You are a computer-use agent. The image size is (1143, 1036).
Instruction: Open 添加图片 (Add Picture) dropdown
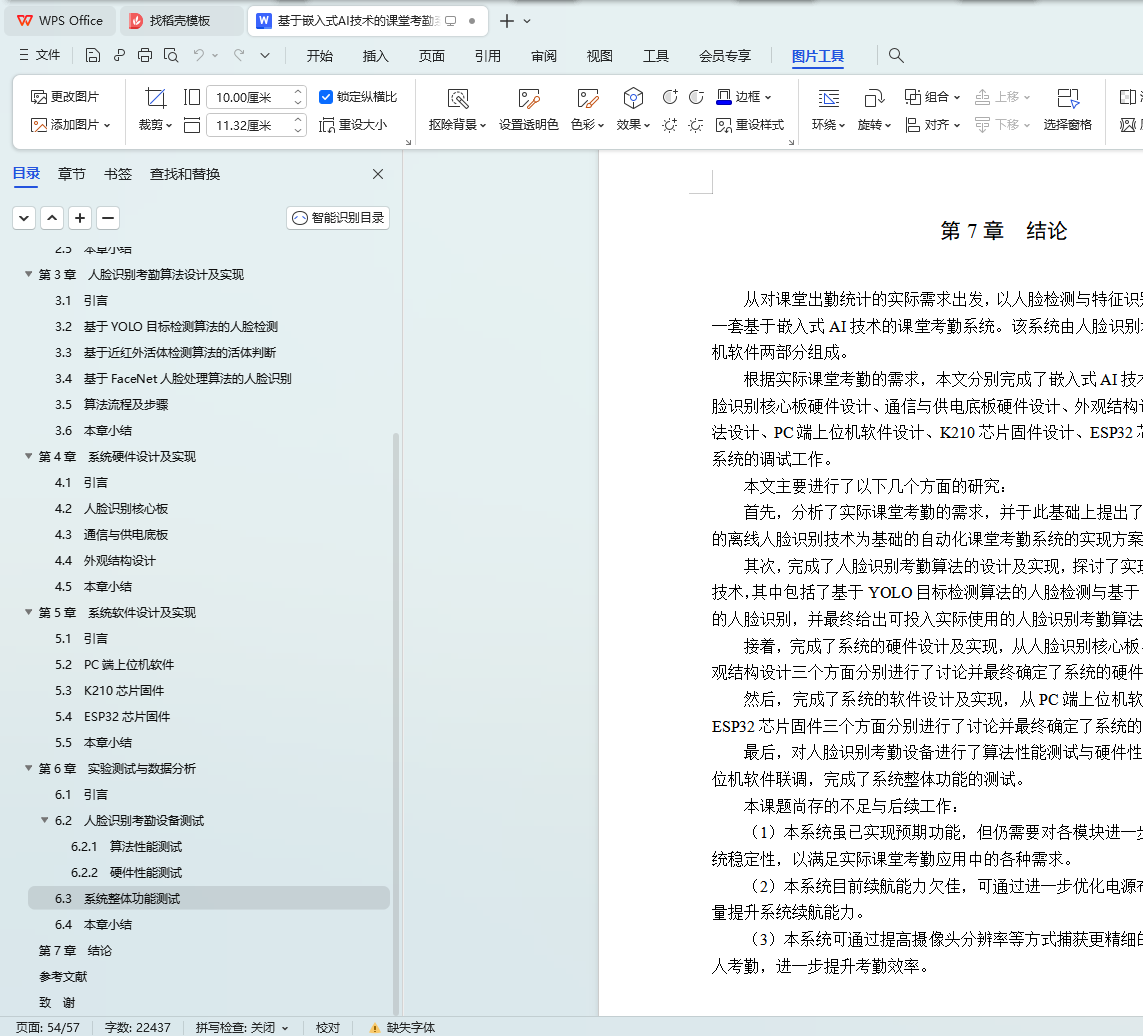pos(70,125)
